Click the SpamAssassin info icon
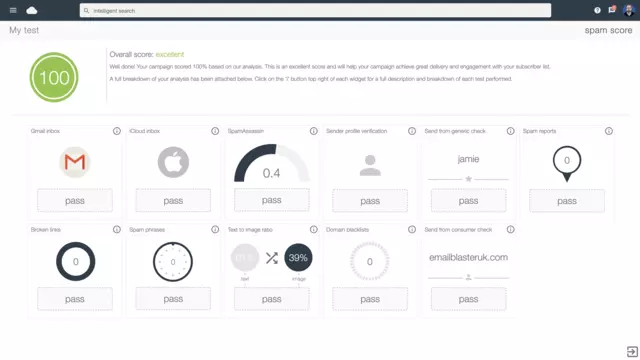 (x=313, y=131)
